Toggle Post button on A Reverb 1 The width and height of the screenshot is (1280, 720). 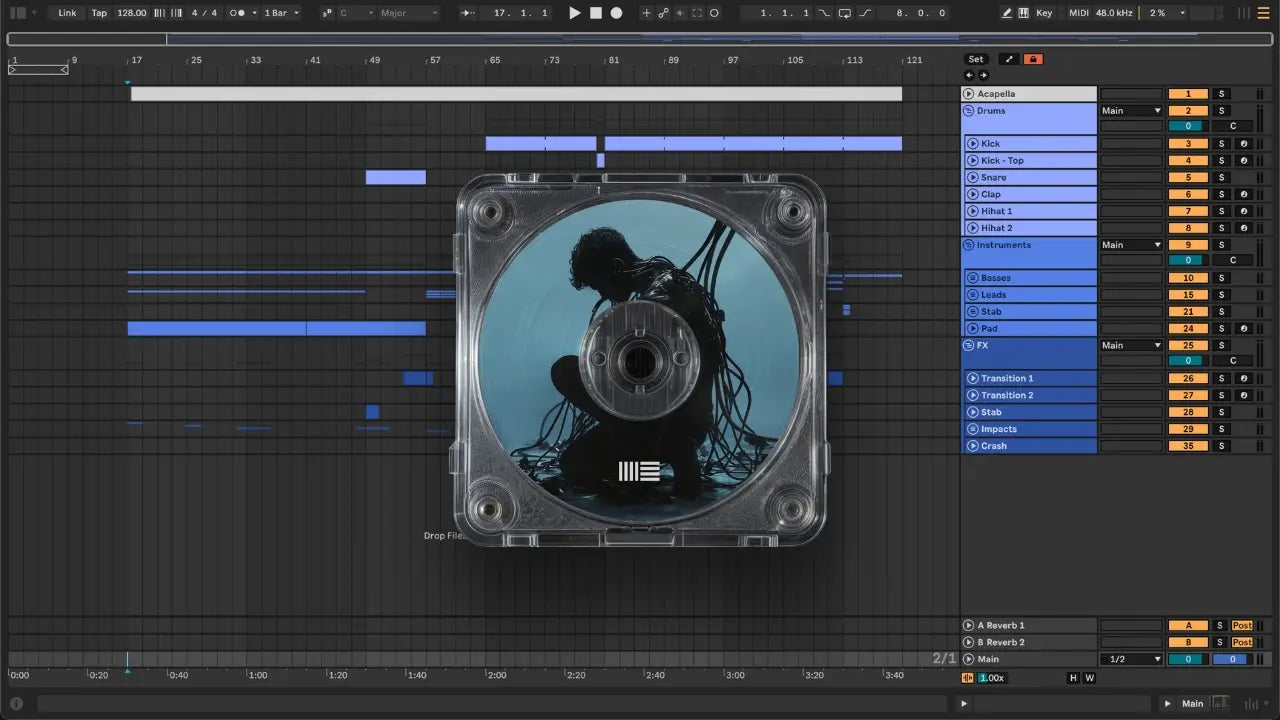tap(1242, 626)
